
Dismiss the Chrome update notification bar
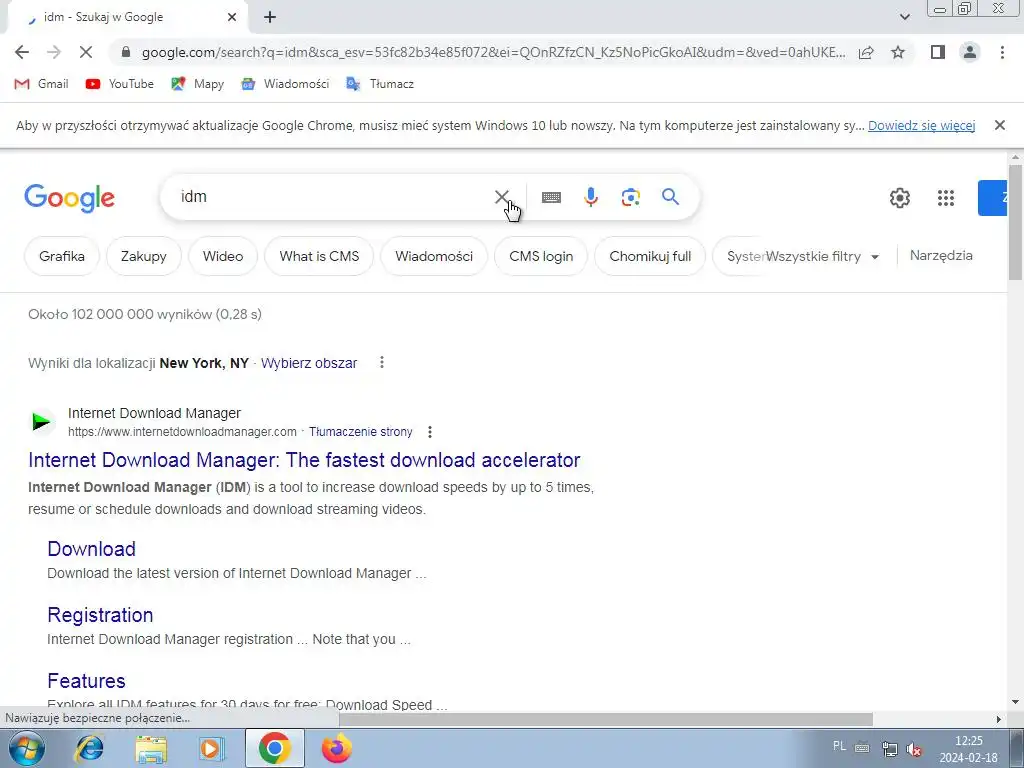pyautogui.click(x=999, y=125)
